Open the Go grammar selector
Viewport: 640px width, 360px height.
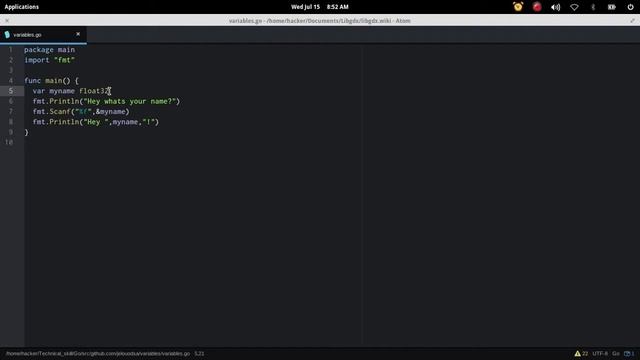[616, 353]
